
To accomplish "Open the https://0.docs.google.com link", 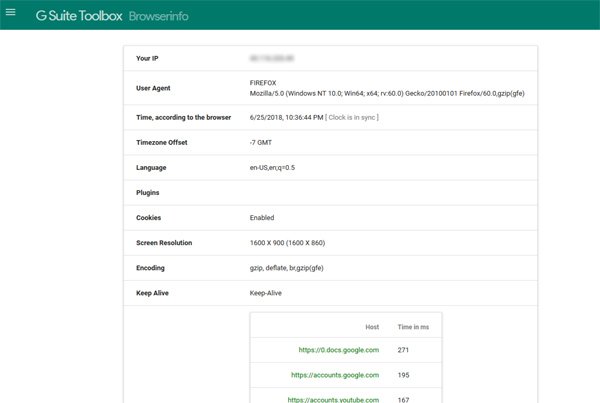I will tap(339, 350).
